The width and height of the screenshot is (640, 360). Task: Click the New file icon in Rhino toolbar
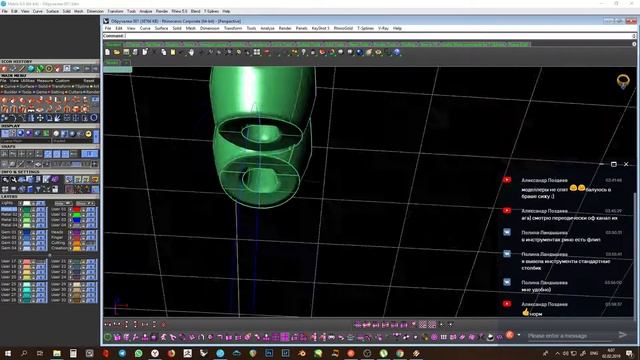[107, 52]
